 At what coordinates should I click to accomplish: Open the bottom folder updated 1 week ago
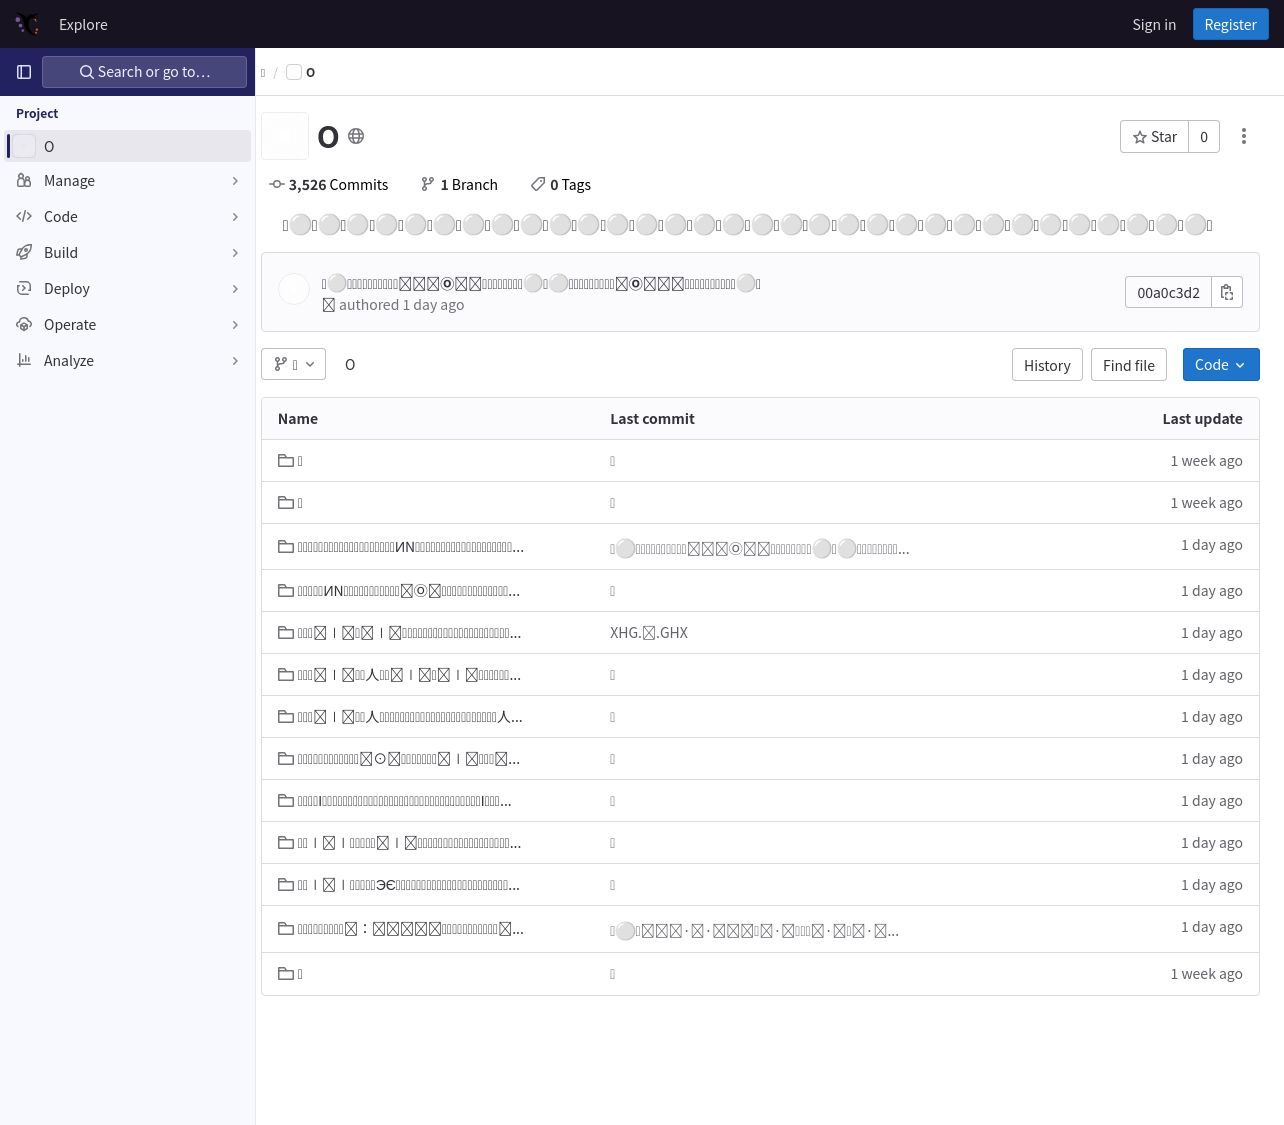[x=291, y=974]
